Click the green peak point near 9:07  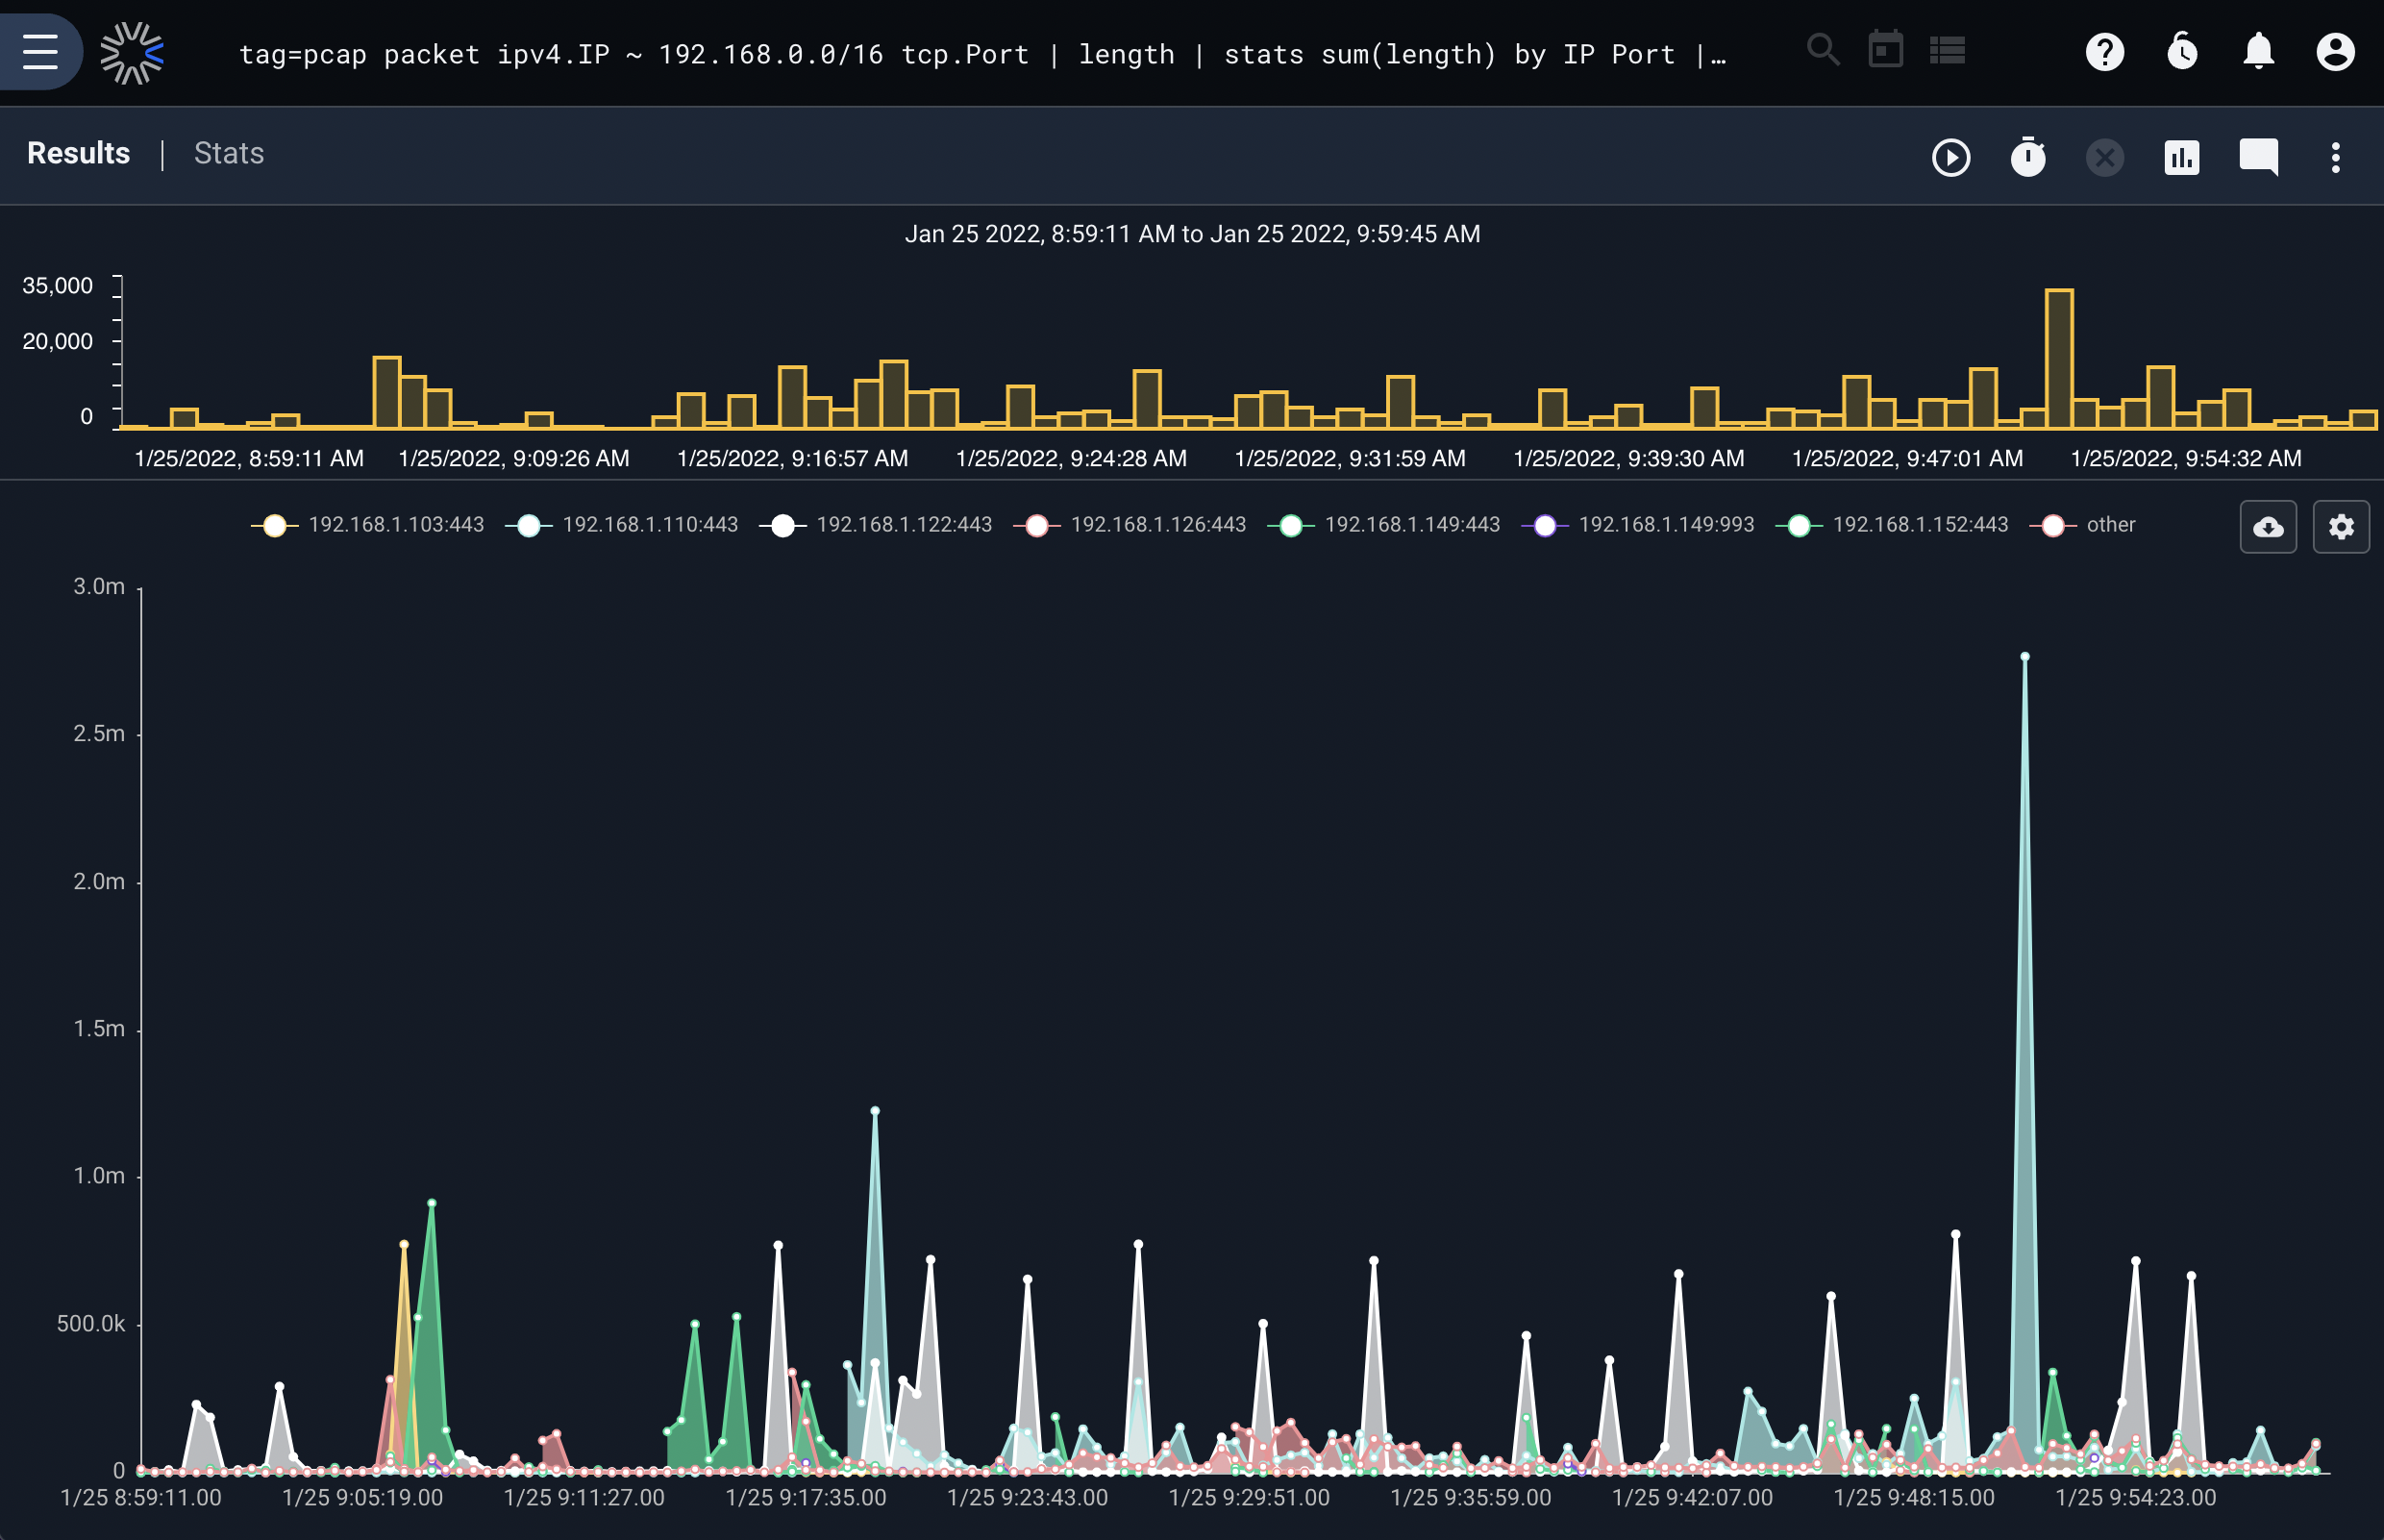pos(431,1203)
